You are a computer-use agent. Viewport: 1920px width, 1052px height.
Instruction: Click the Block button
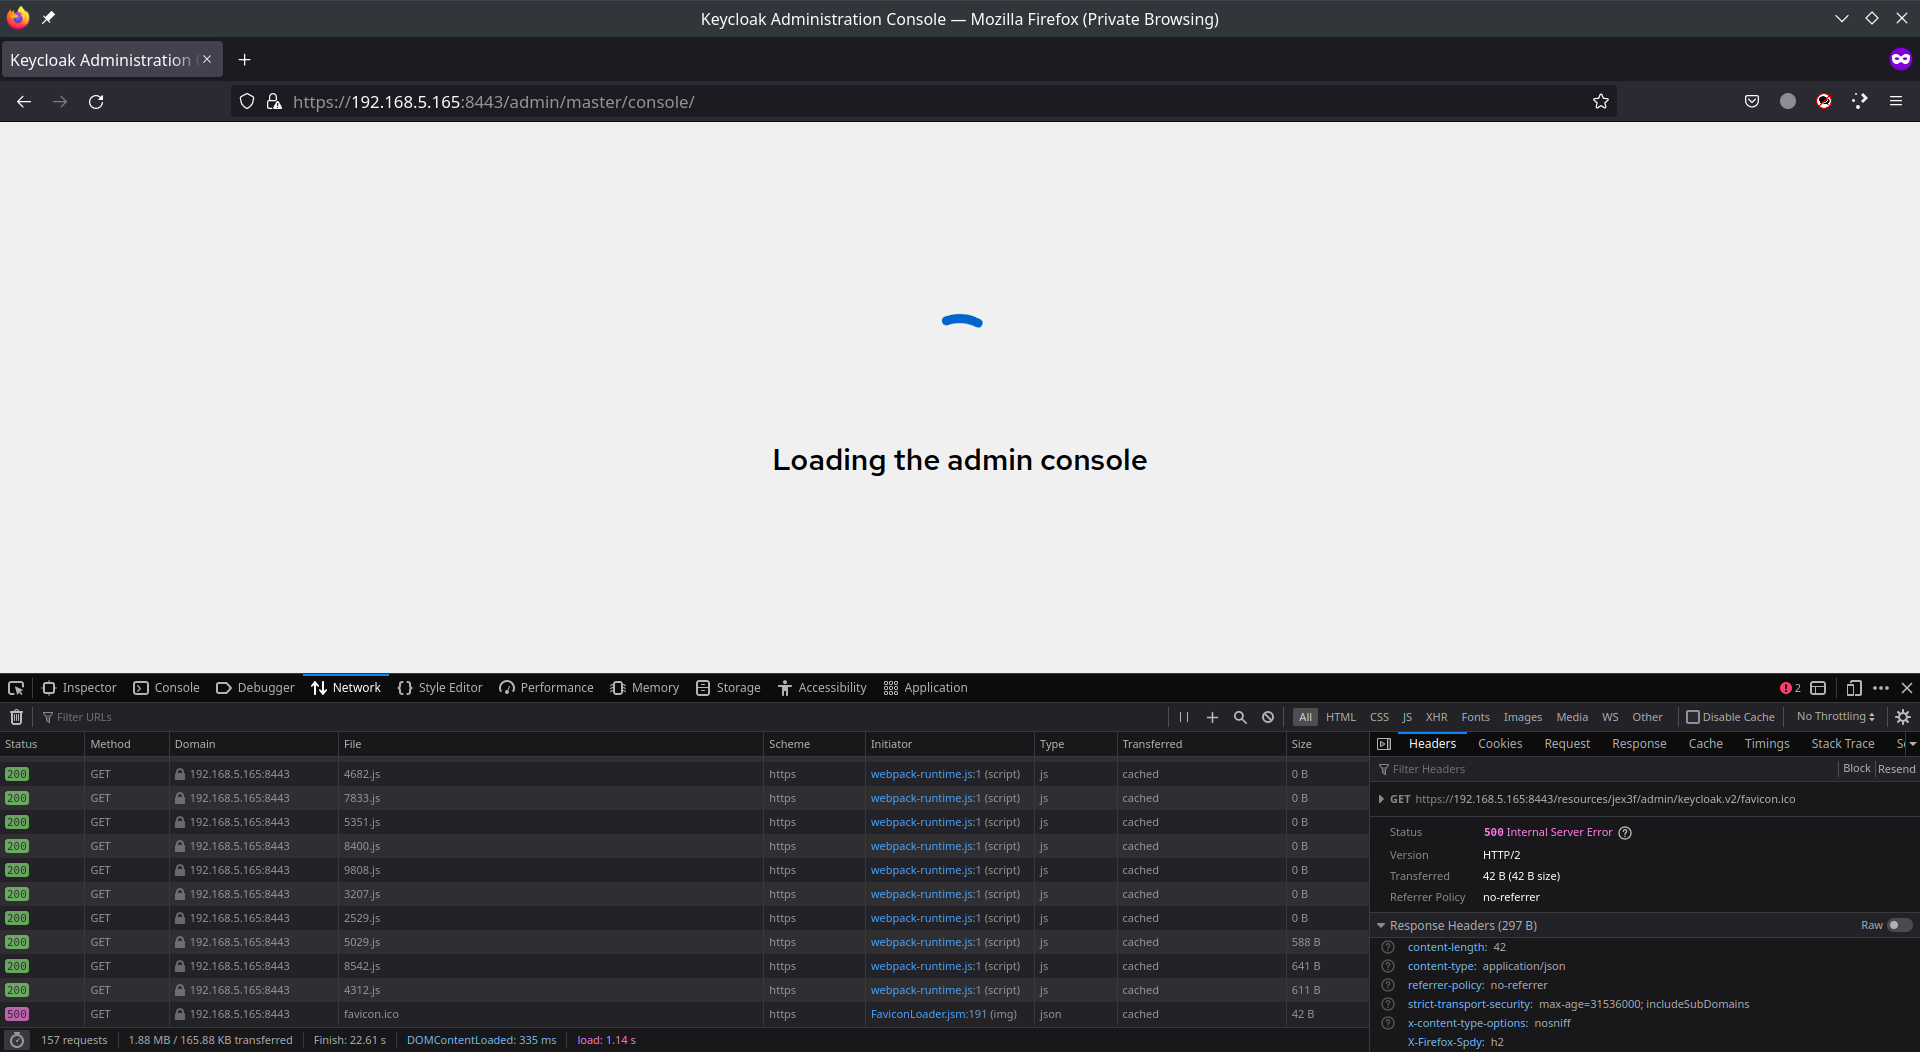1856,769
